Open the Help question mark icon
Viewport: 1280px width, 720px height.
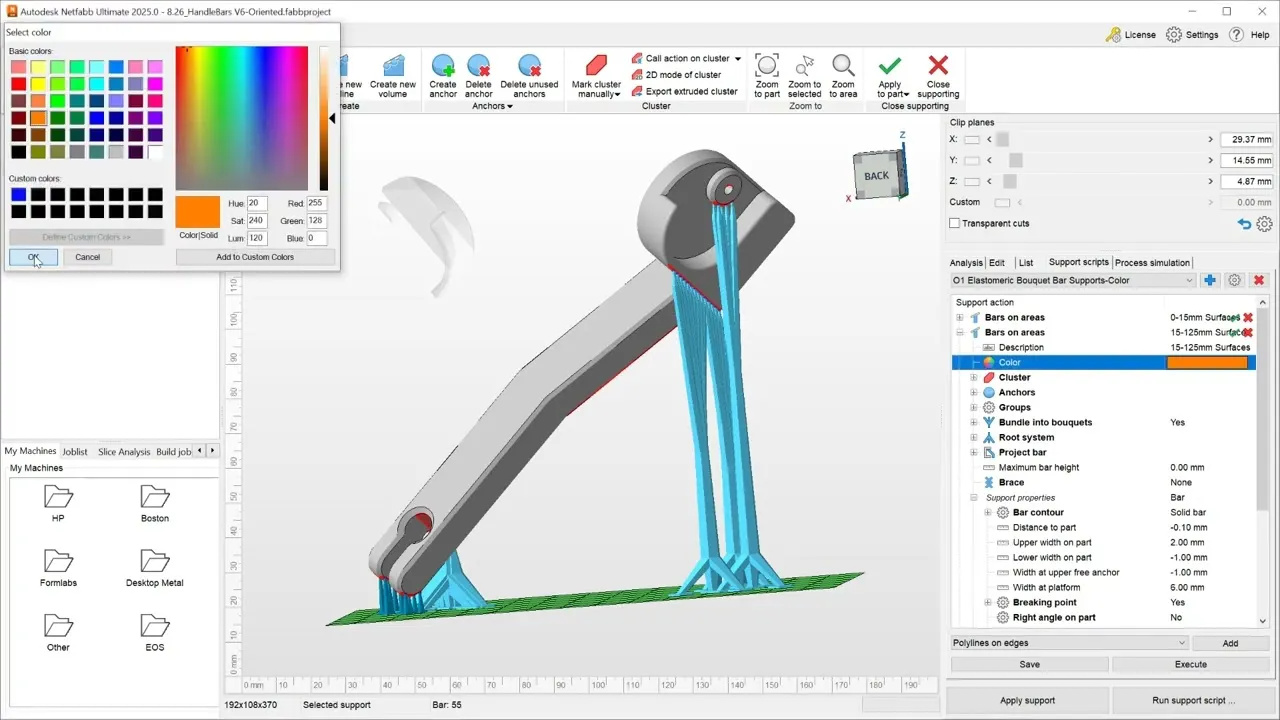click(x=1236, y=35)
